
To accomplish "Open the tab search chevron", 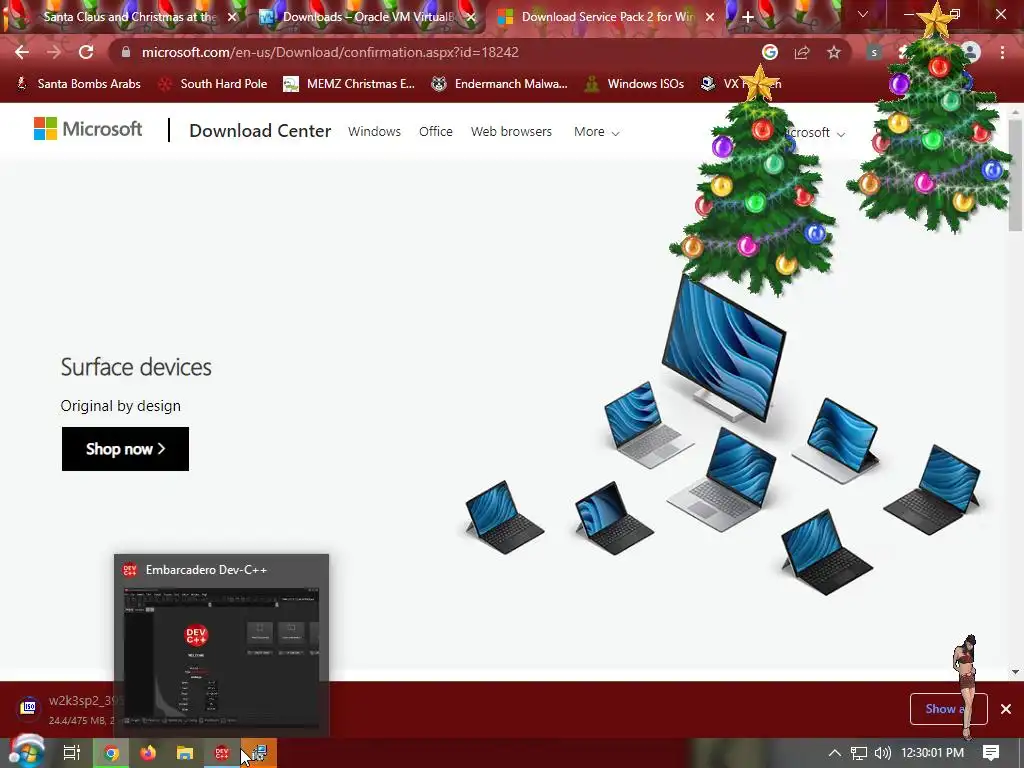I will click(x=863, y=14).
